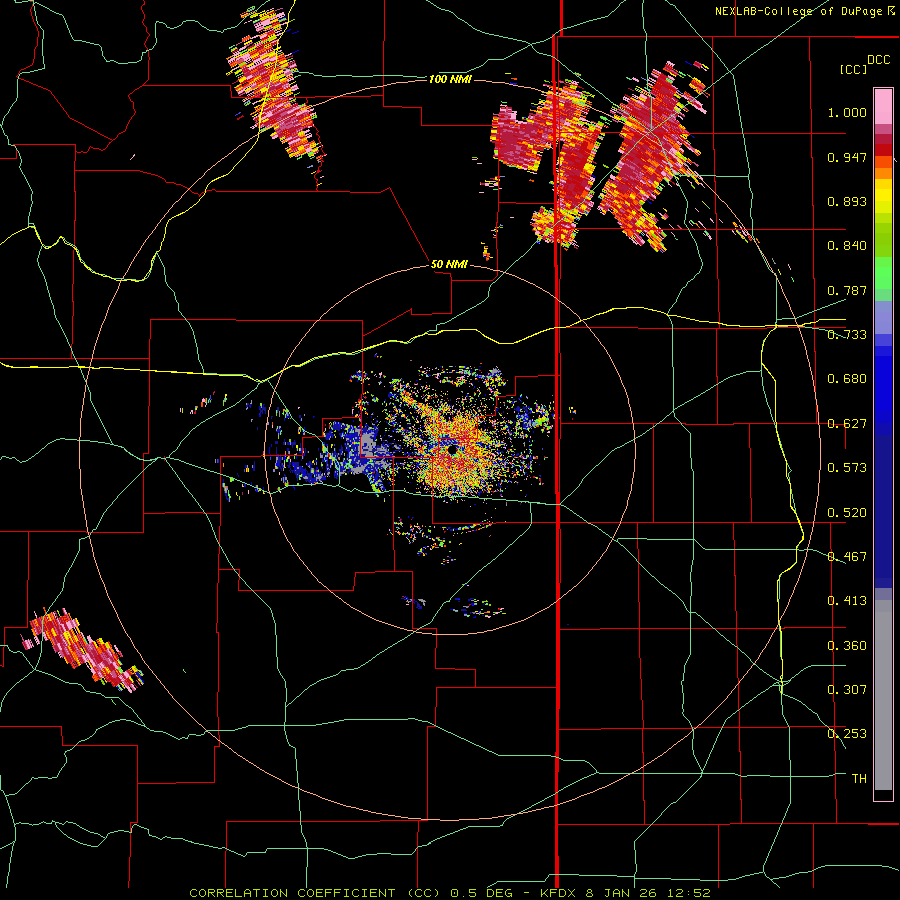Click the 0.307 value on color scale
Image resolution: width=900 pixels, height=900 pixels.
(x=847, y=690)
